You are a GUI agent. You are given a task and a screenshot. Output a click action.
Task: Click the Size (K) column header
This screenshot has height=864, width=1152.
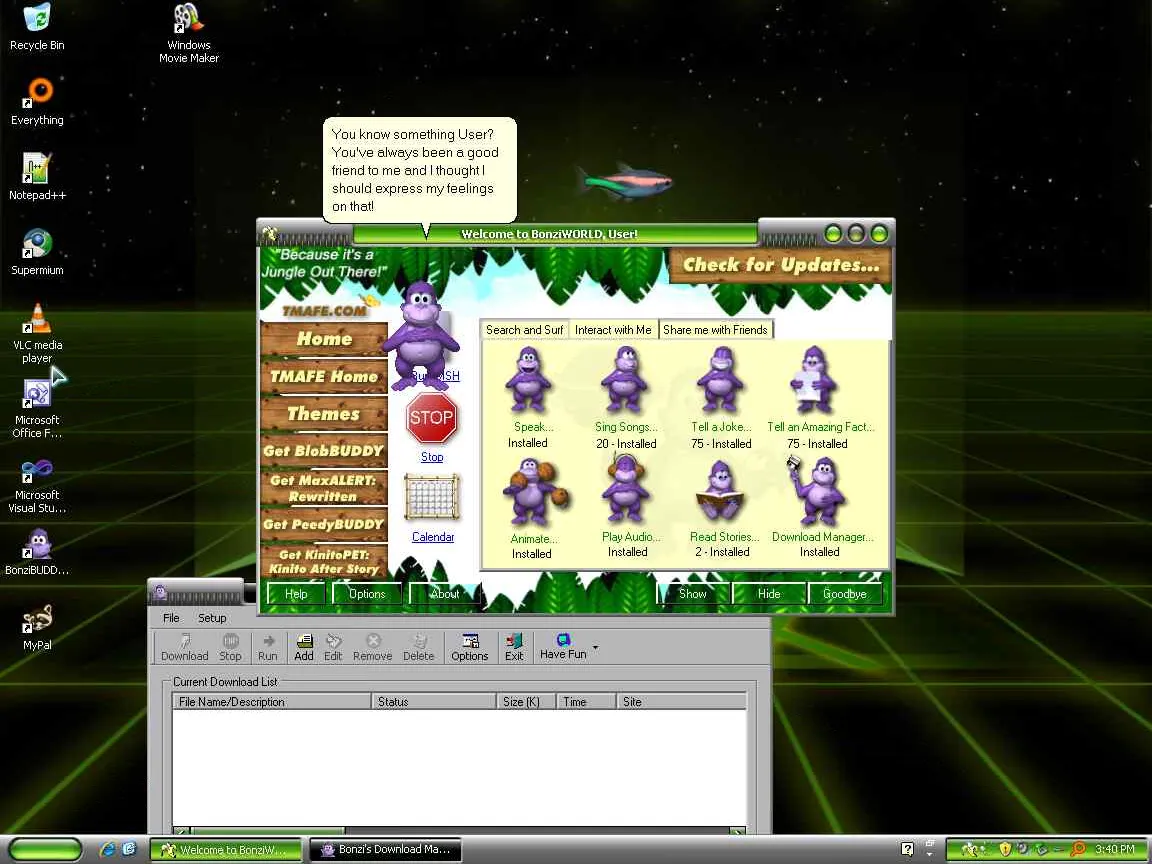(x=526, y=702)
